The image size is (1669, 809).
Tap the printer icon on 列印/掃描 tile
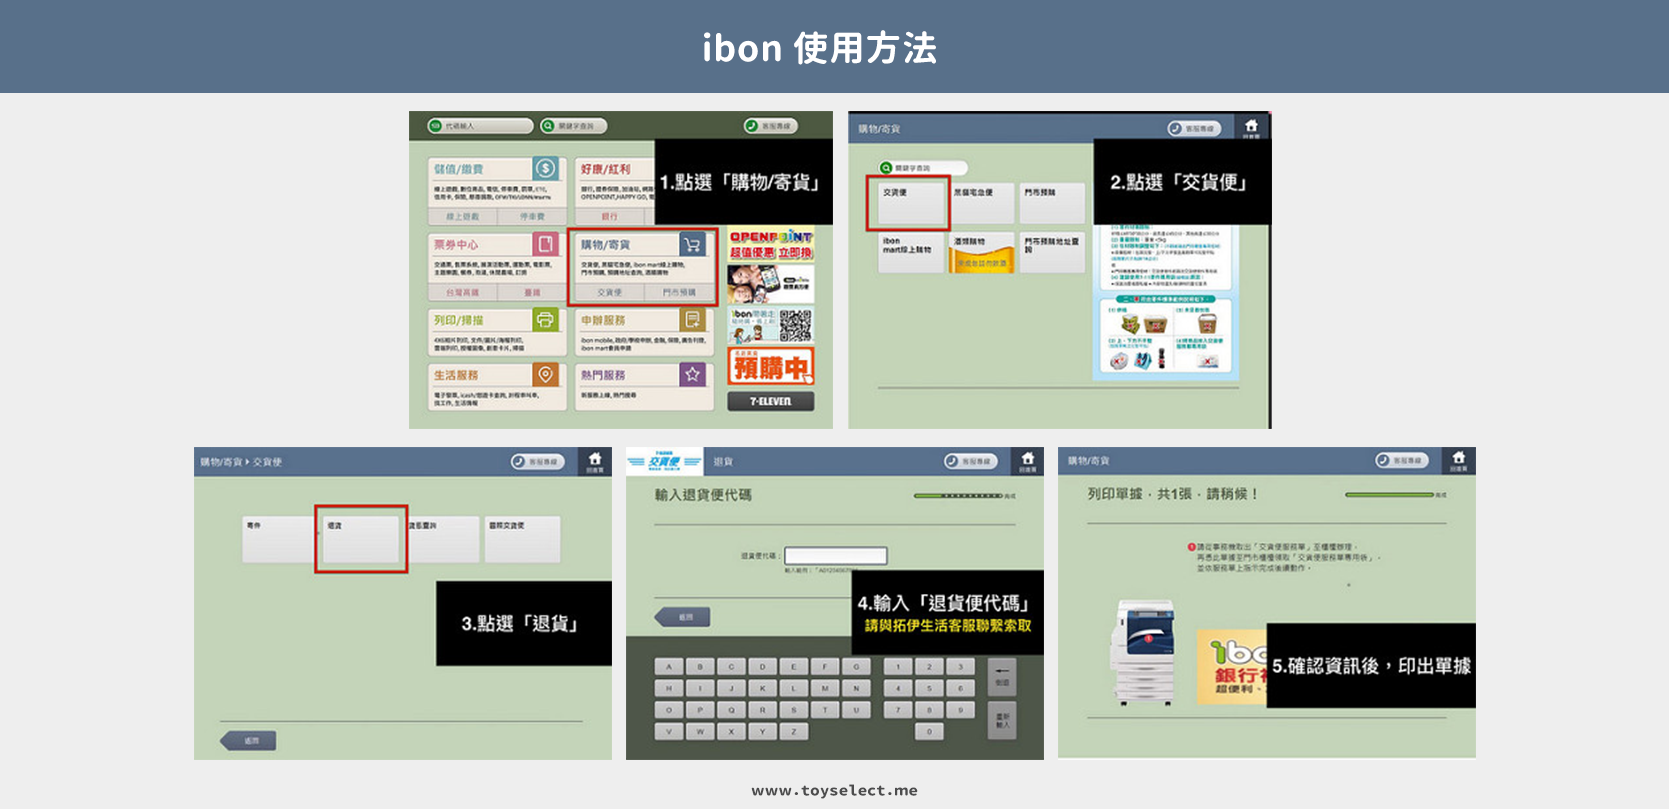545,320
